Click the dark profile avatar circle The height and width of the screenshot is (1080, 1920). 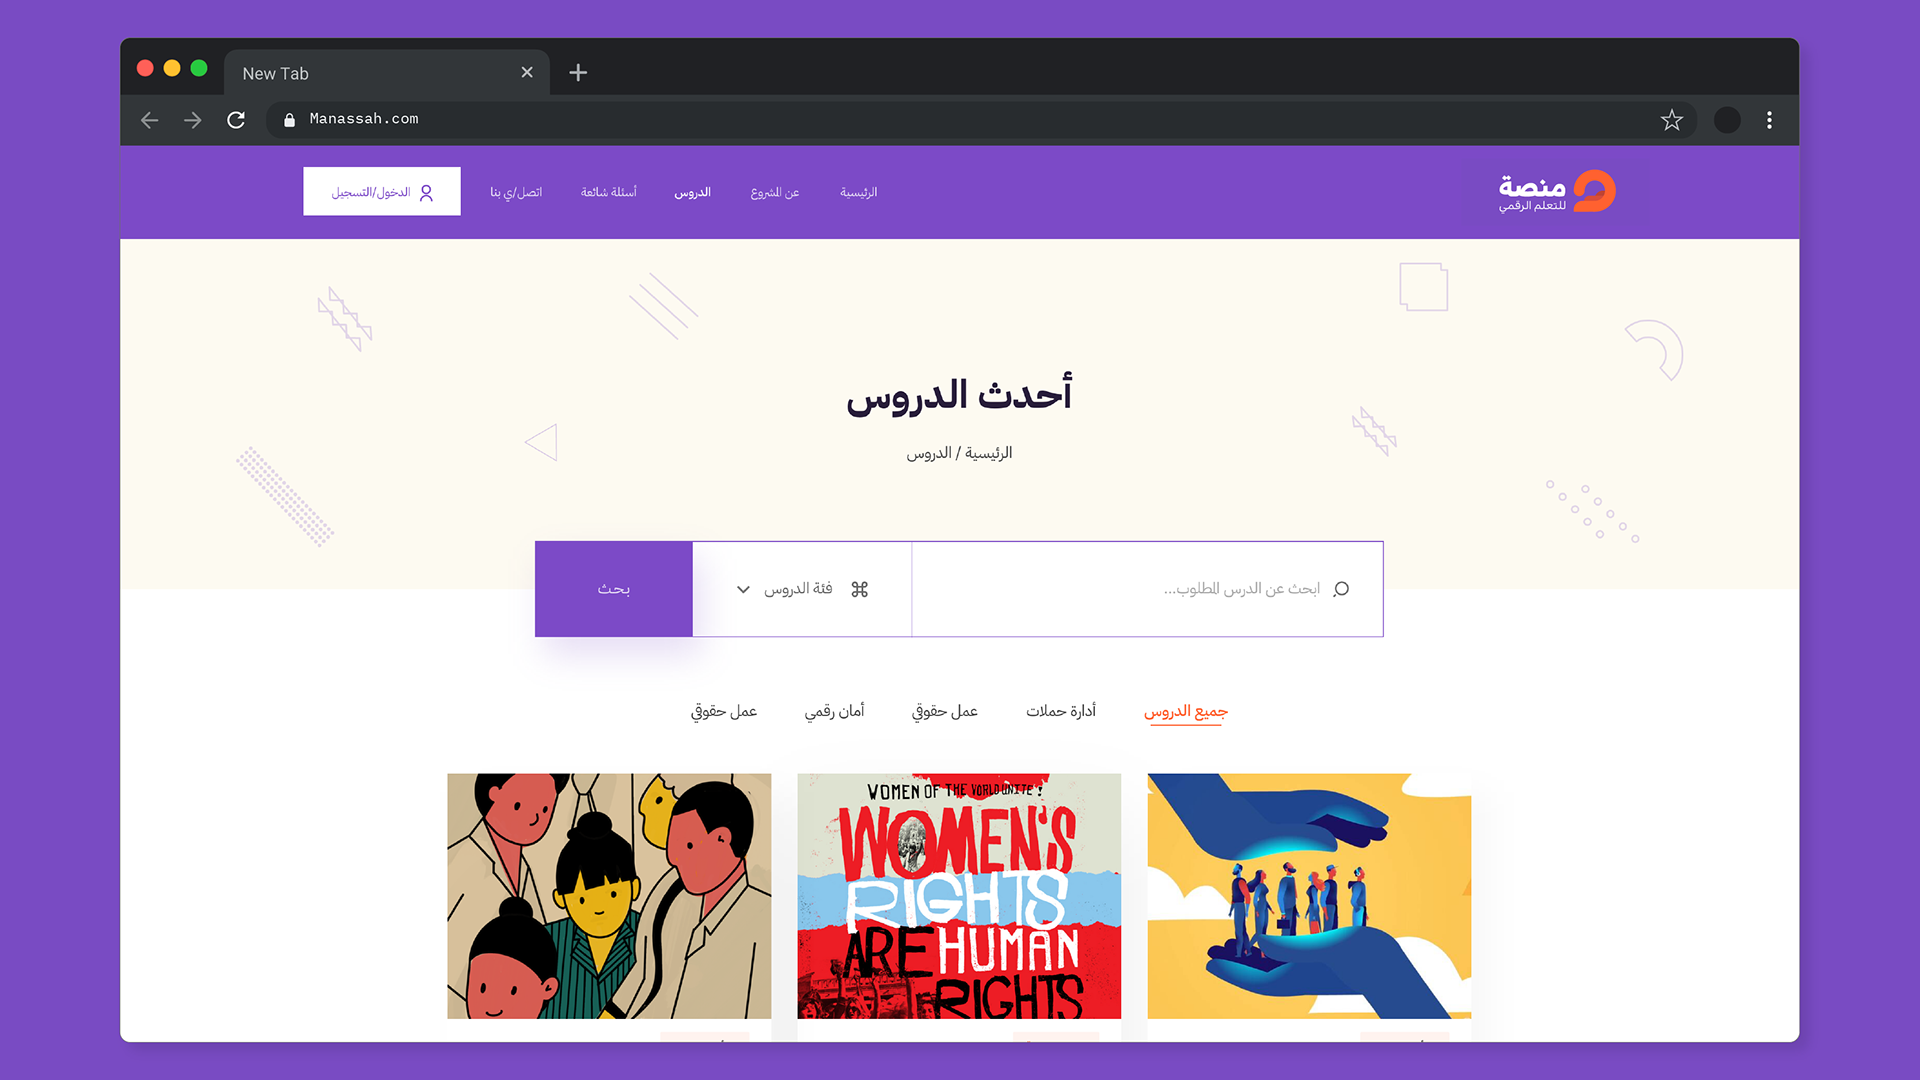(x=1727, y=120)
